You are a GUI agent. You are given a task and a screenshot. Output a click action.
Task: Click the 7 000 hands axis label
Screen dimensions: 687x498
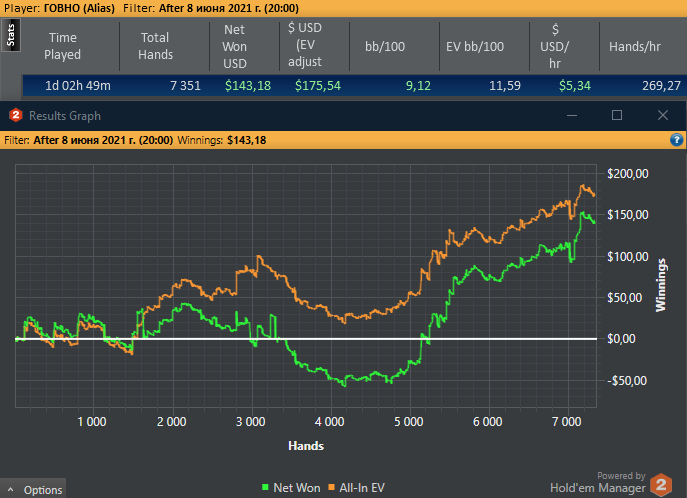(x=566, y=422)
